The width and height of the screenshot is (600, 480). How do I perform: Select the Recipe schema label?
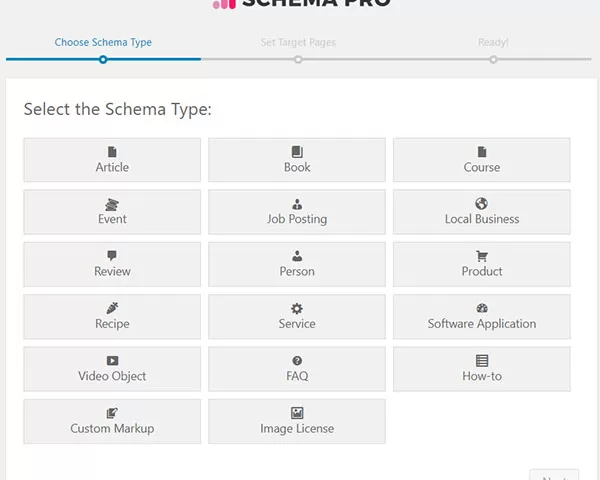112,324
